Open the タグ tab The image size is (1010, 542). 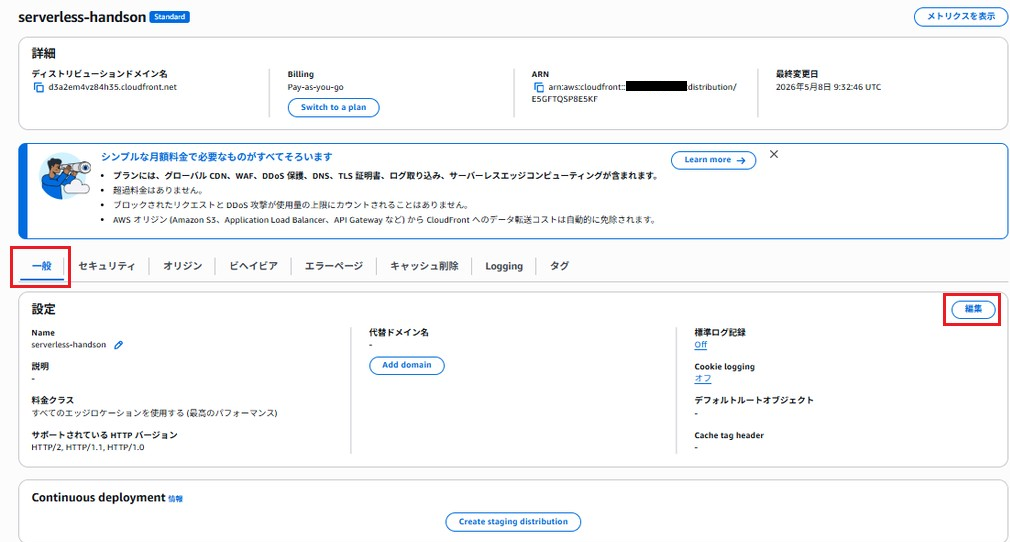(559, 266)
